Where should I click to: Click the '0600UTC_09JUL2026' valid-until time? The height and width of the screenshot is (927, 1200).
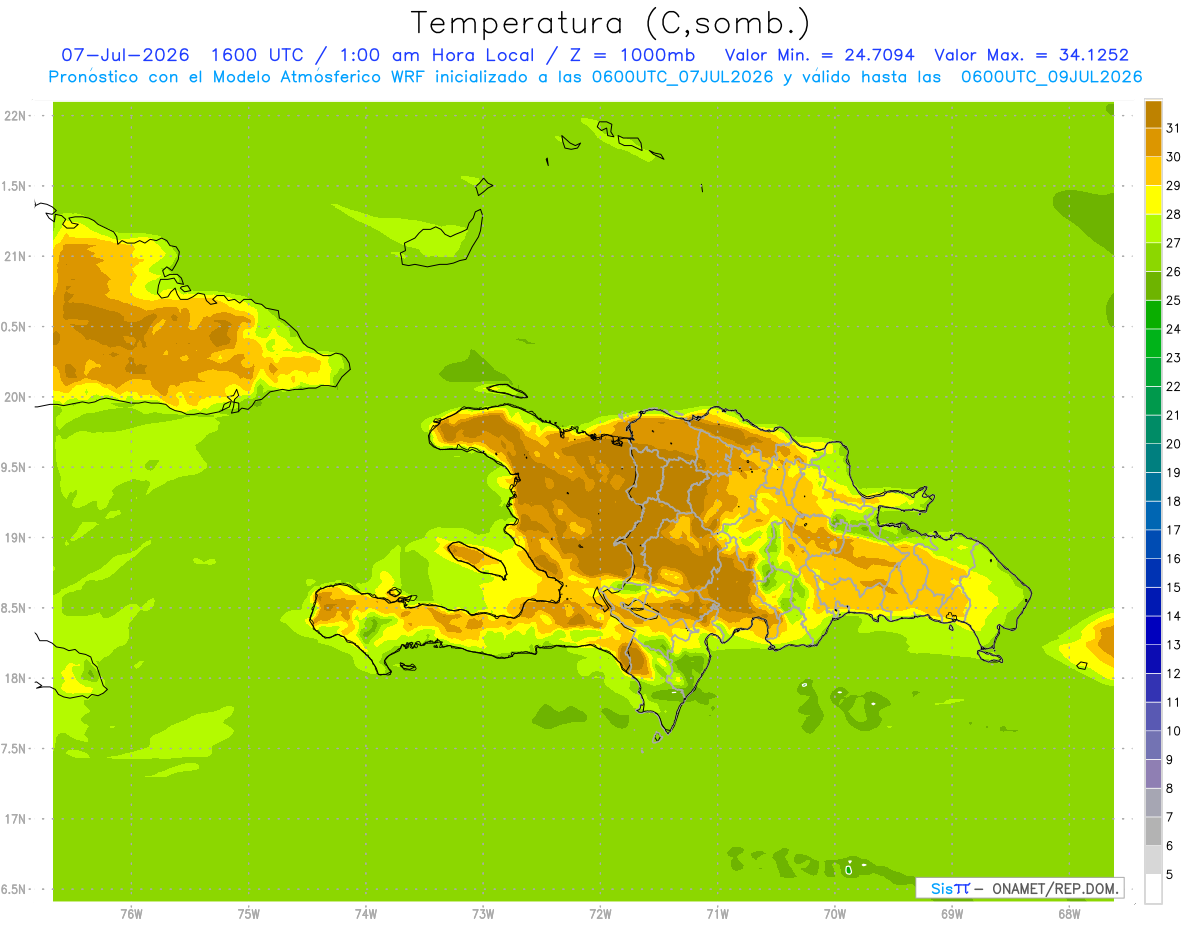tap(1051, 77)
